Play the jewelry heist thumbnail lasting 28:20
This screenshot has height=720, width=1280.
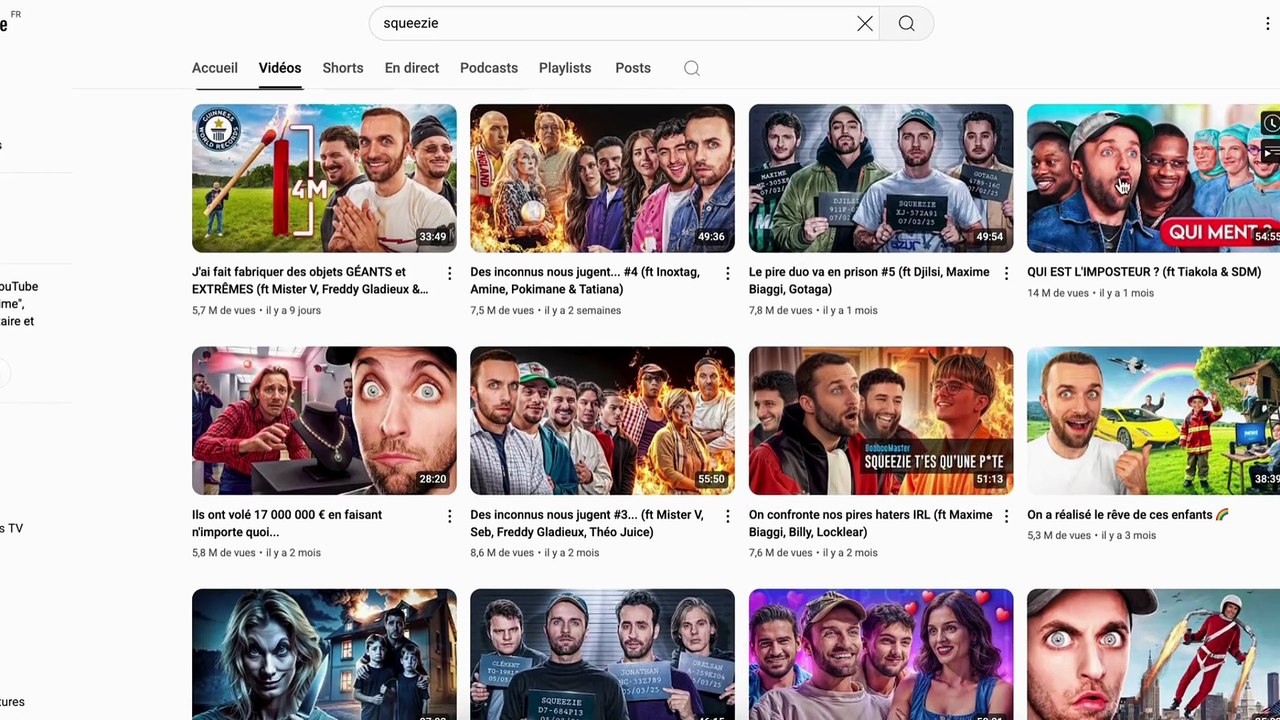(324, 421)
